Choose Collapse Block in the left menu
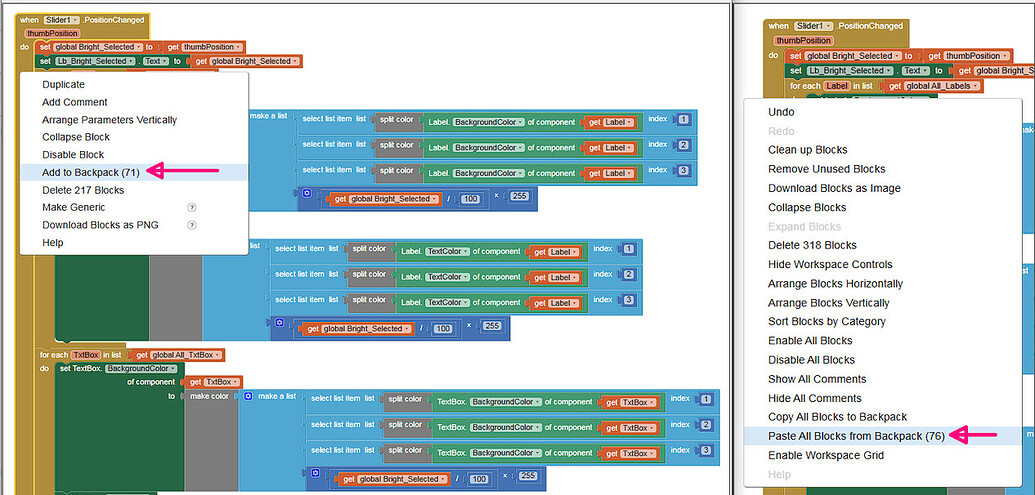Image resolution: width=1035 pixels, height=495 pixels. pos(76,137)
